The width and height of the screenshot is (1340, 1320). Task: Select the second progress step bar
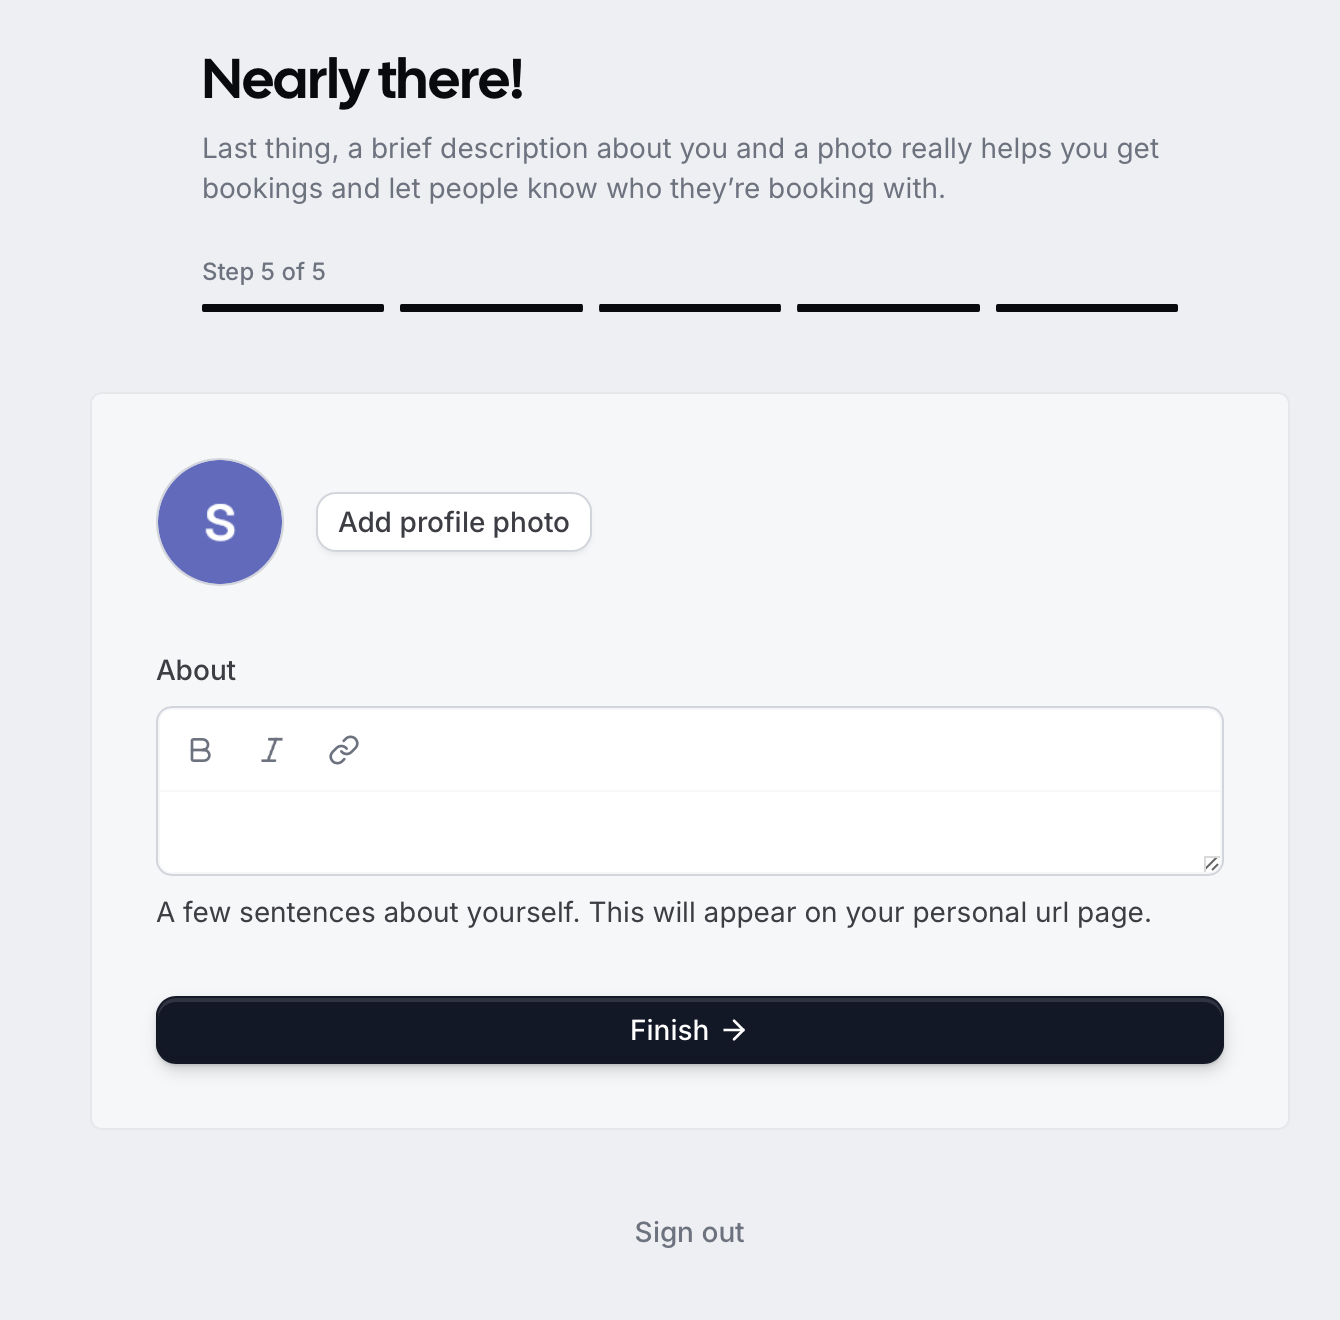(491, 308)
